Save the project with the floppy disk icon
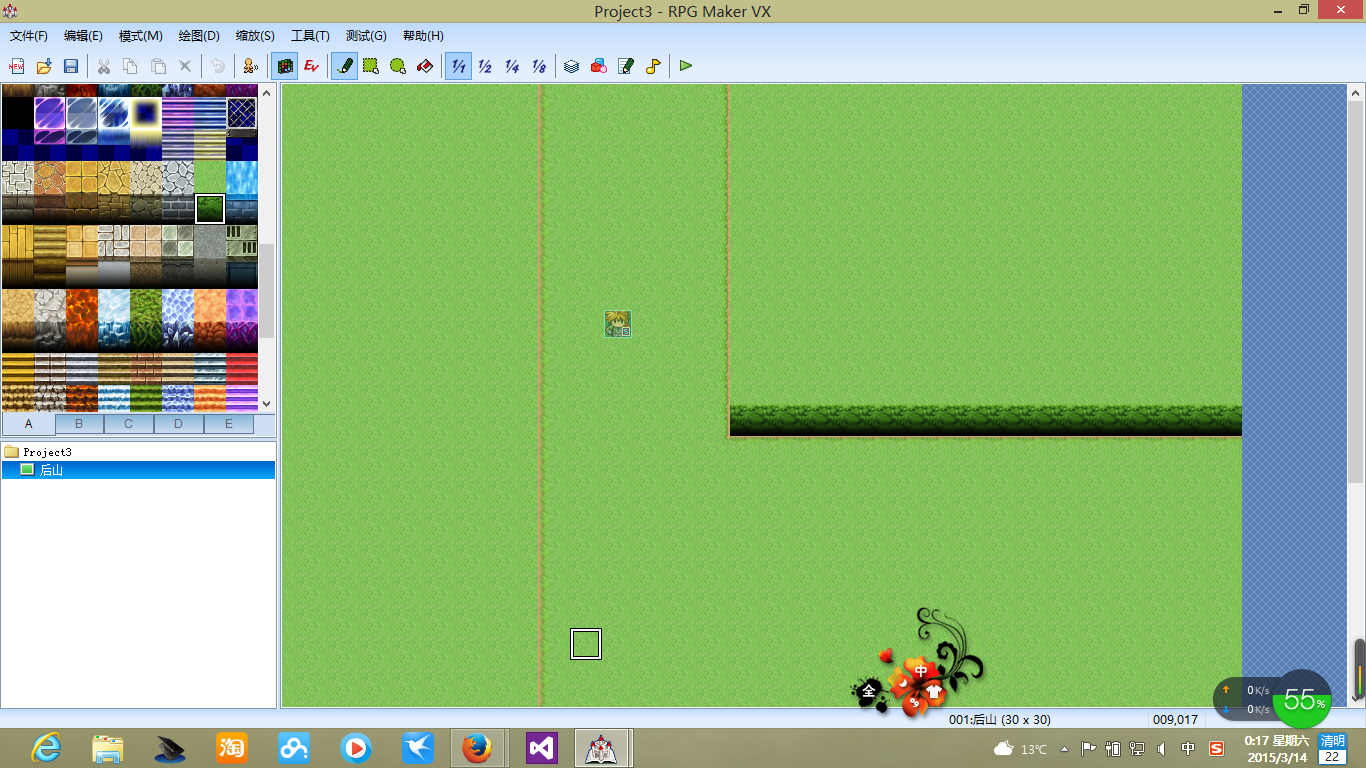Image resolution: width=1366 pixels, height=768 pixels. pos(71,66)
